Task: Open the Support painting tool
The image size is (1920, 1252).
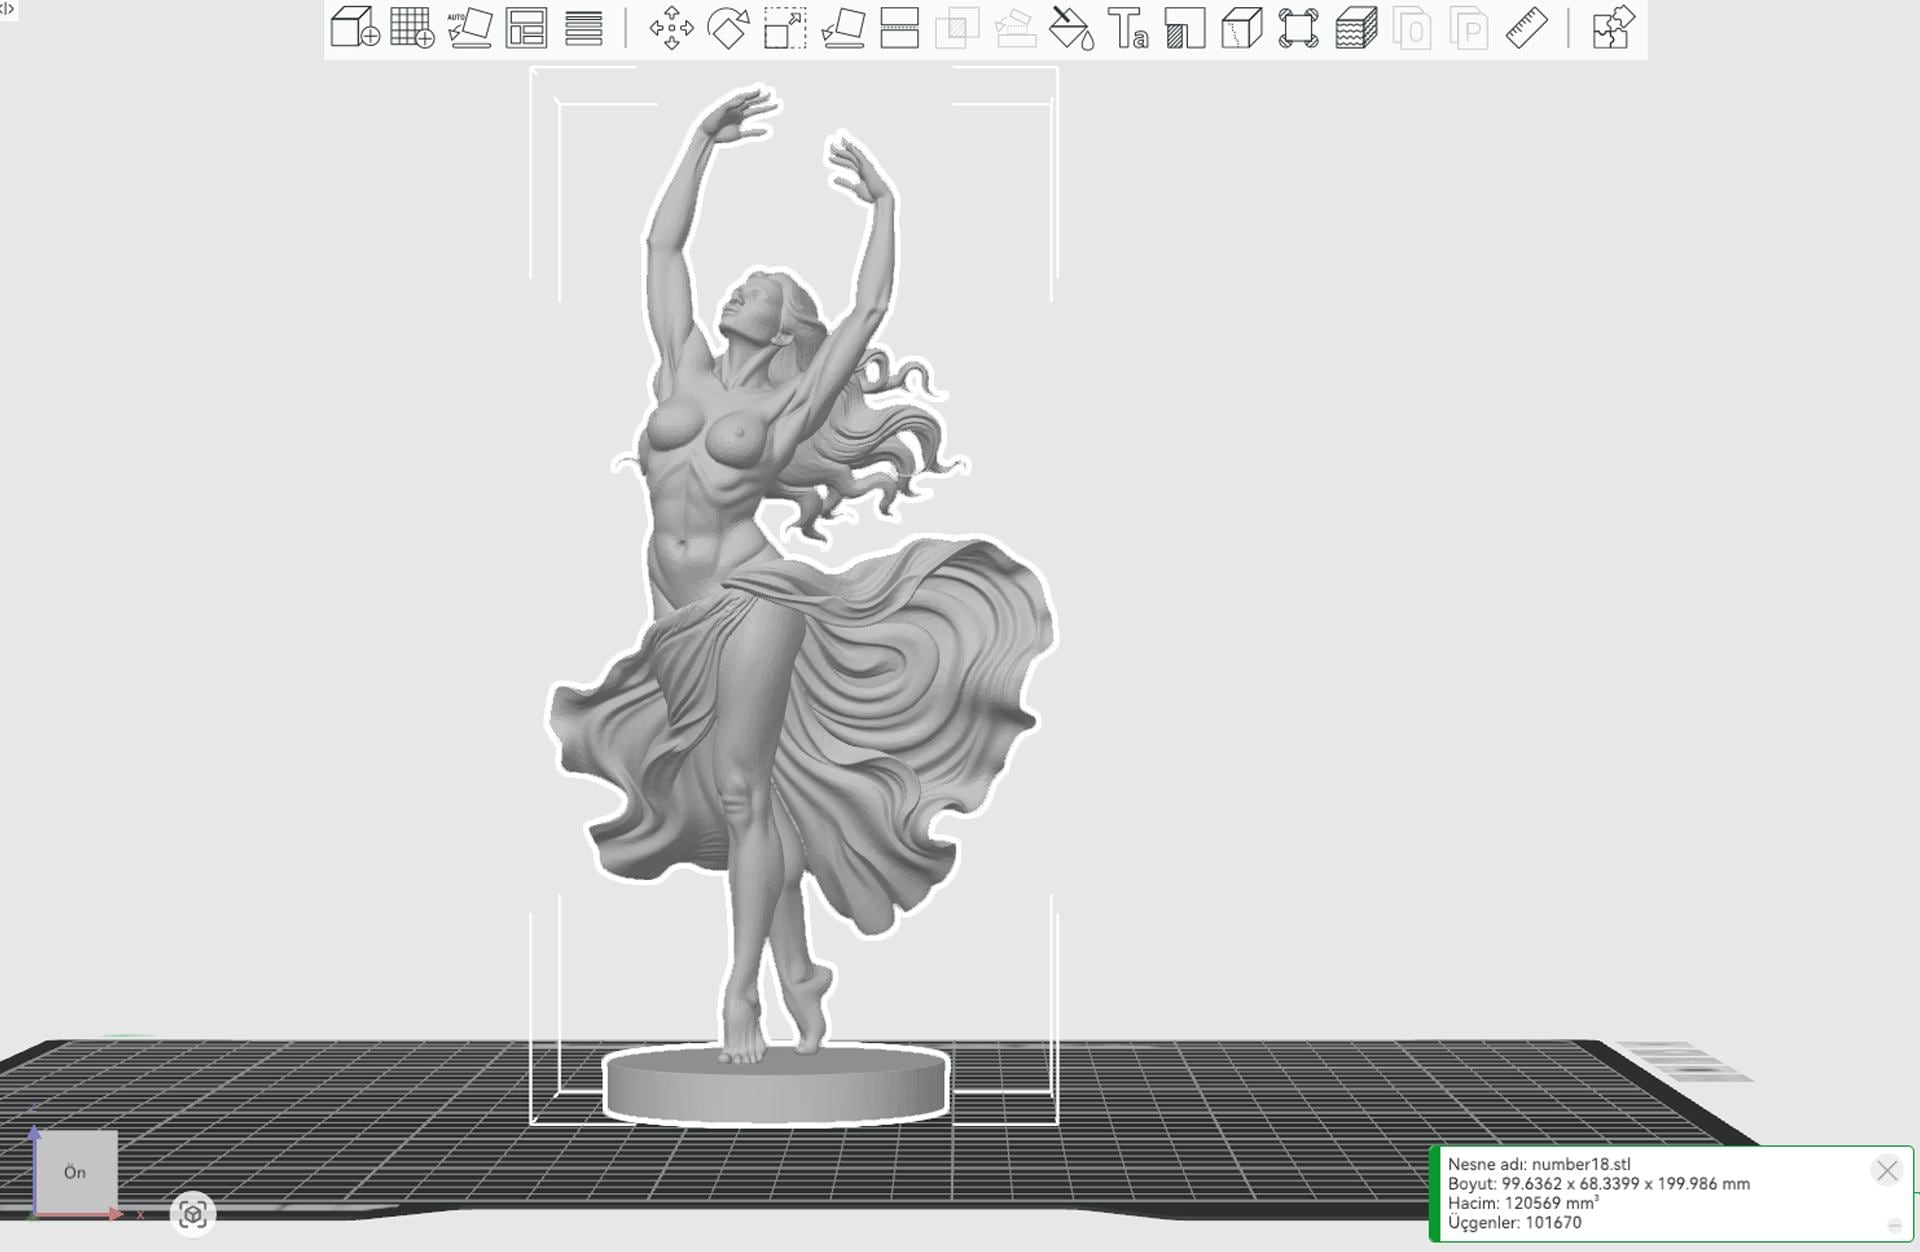Action: (x=1185, y=28)
